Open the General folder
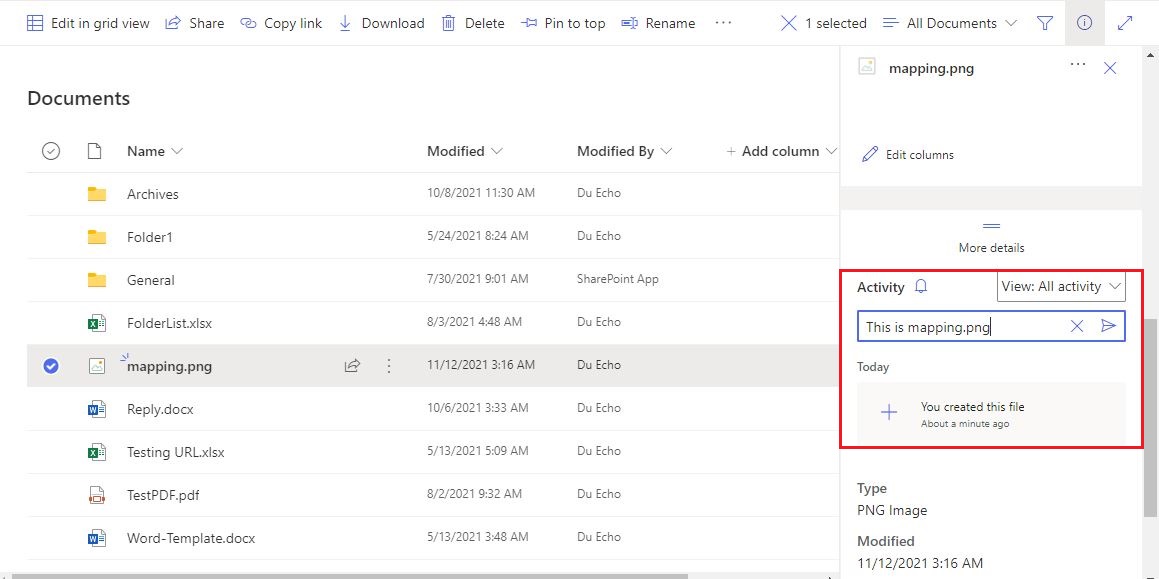This screenshot has height=579, width=1159. (x=151, y=280)
